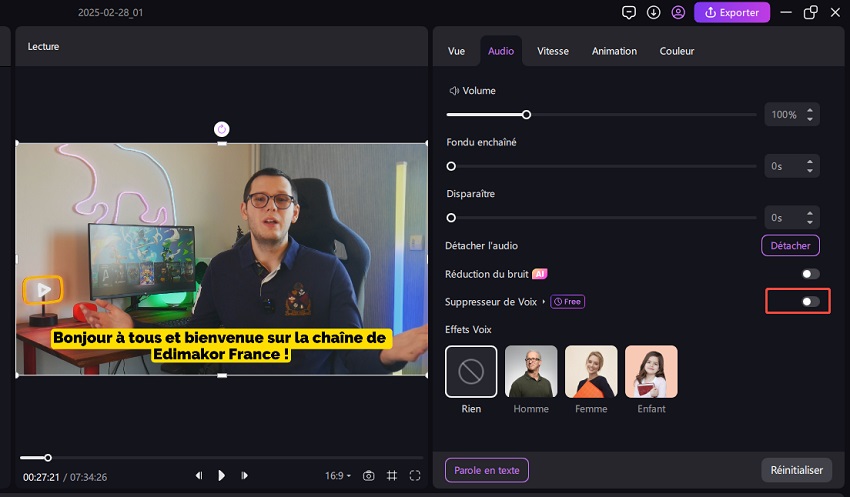This screenshot has width=850, height=497.
Task: Open the Couleur tab
Action: (x=677, y=51)
